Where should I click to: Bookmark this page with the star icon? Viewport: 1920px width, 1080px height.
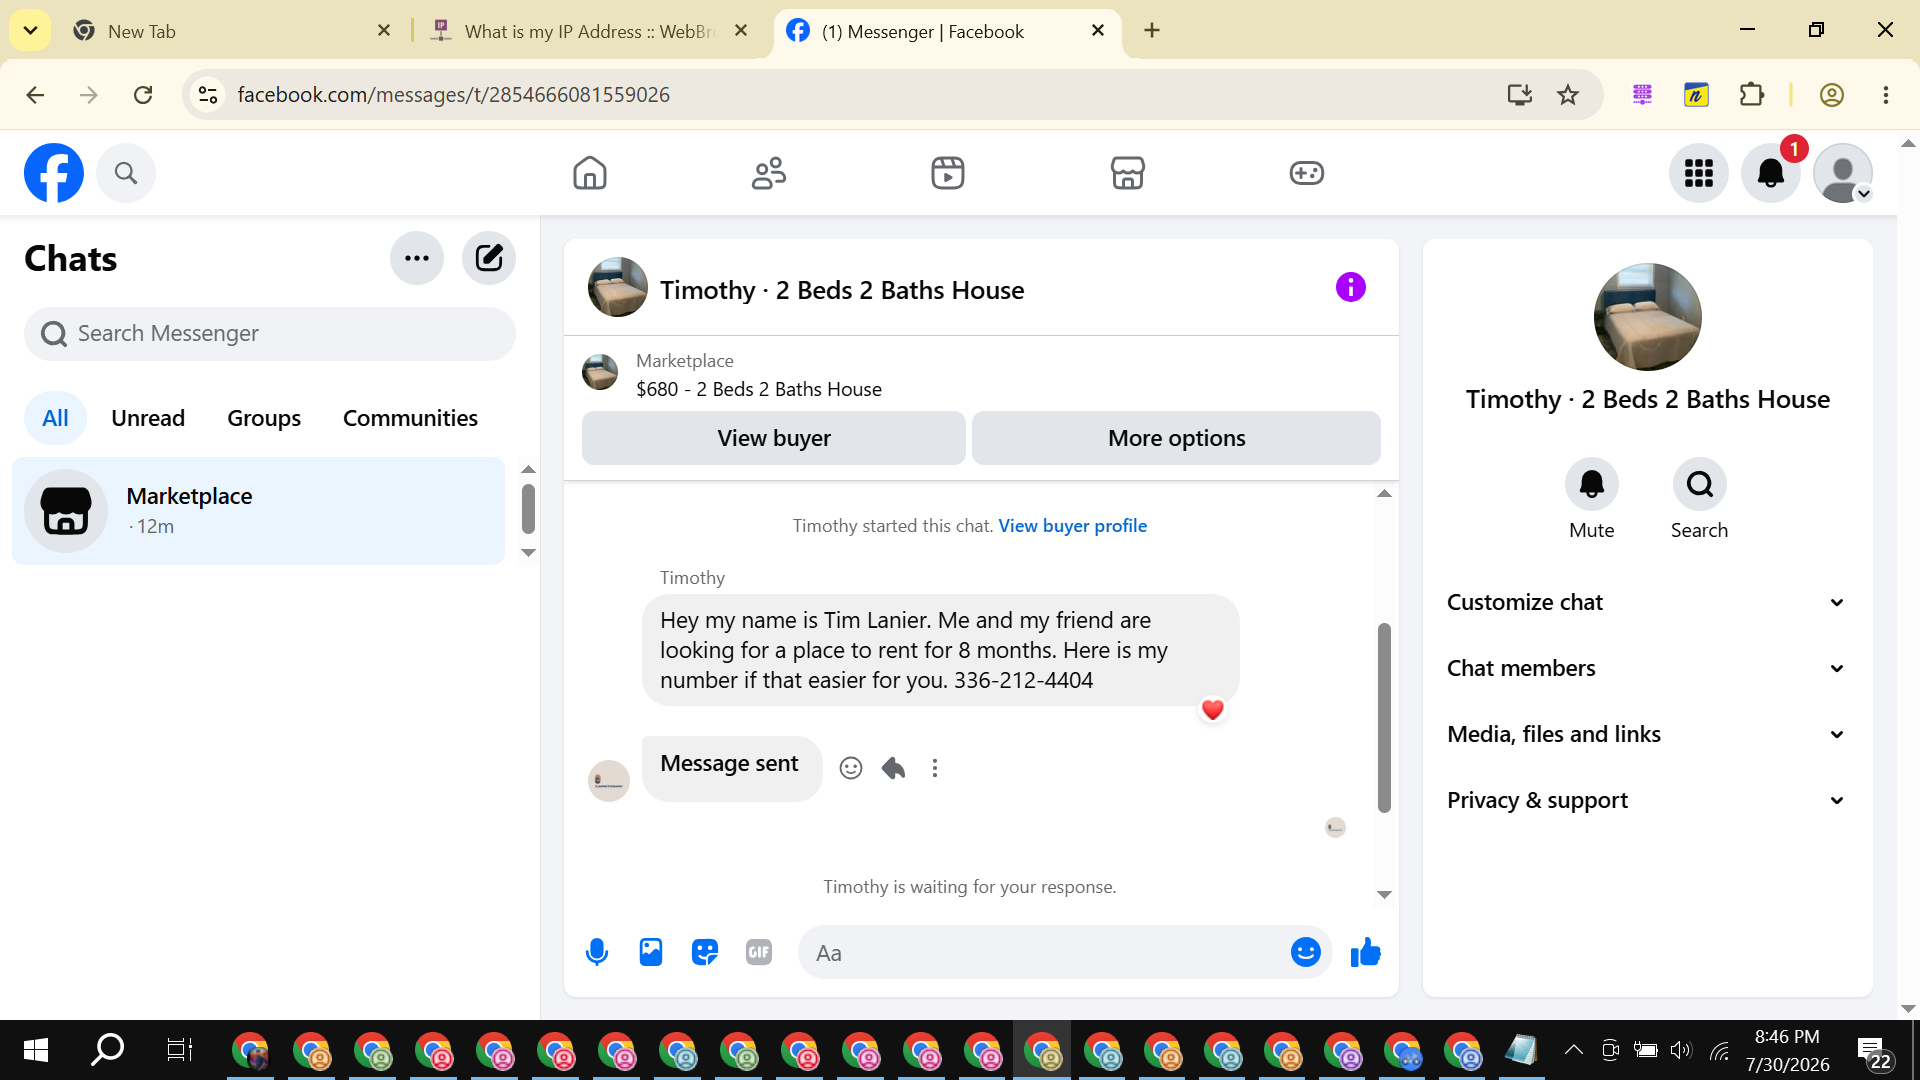pyautogui.click(x=1568, y=95)
